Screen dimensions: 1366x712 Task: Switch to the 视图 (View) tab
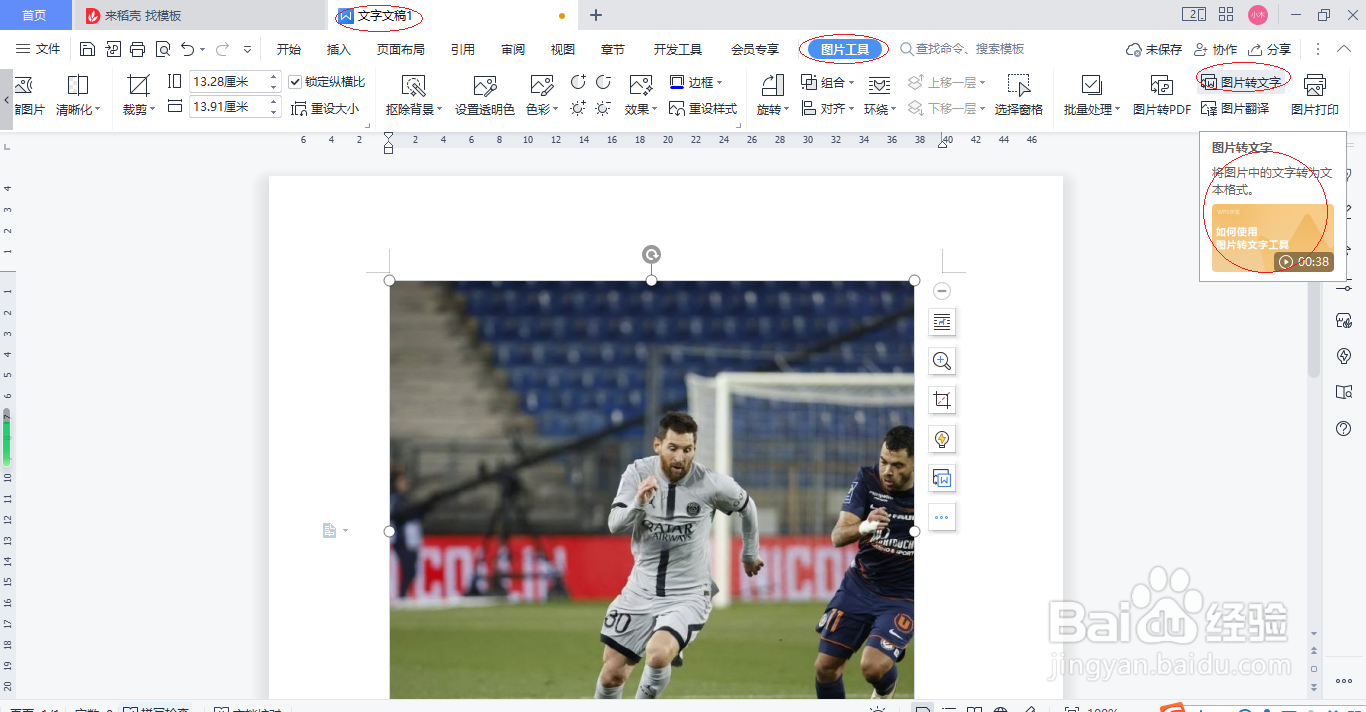click(x=563, y=49)
